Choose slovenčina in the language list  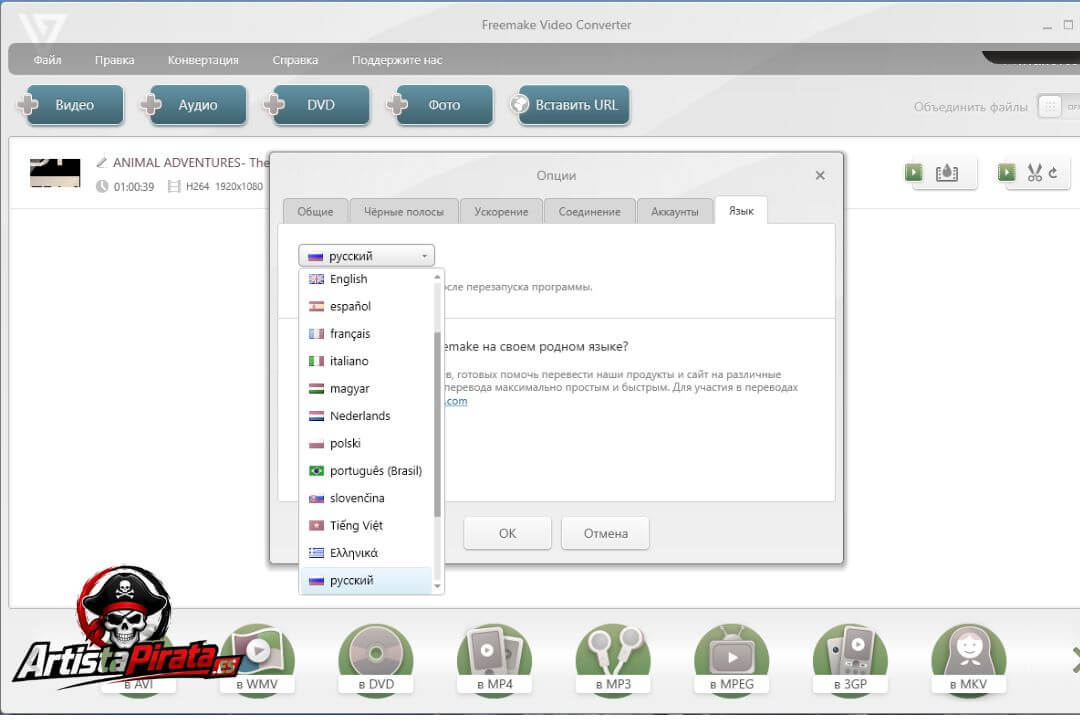coord(367,498)
